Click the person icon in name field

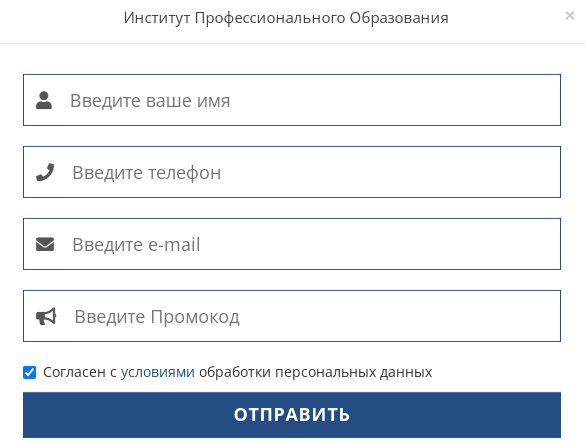click(44, 100)
